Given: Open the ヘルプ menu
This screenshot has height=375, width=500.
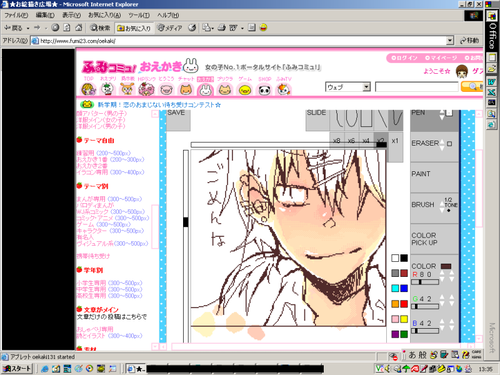Looking at the screenshot, I should pyautogui.click(x=168, y=15).
